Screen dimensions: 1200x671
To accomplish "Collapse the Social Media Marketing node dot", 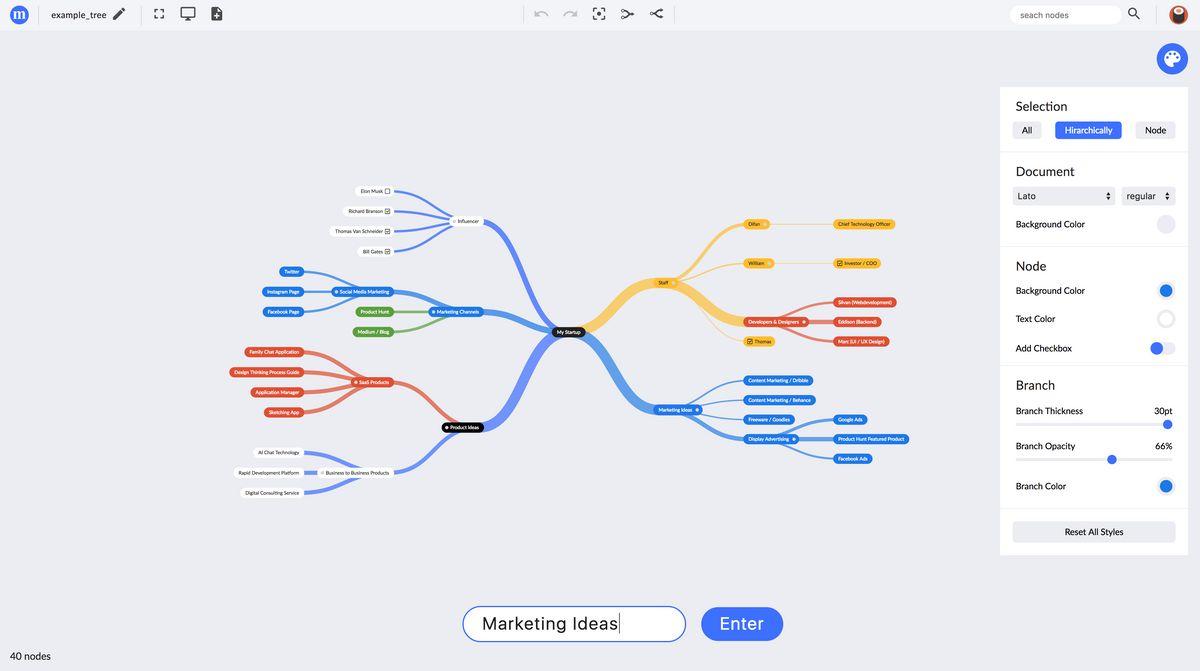I will coord(336,292).
